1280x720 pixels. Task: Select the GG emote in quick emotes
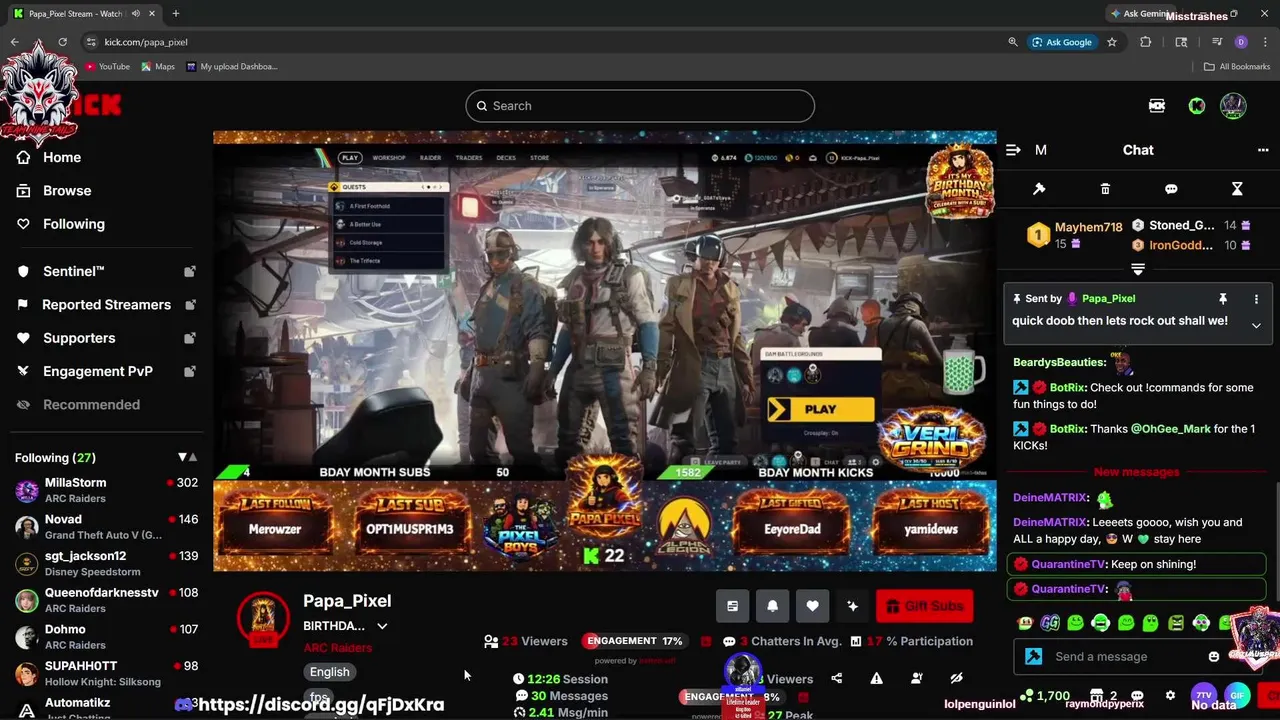point(1050,623)
